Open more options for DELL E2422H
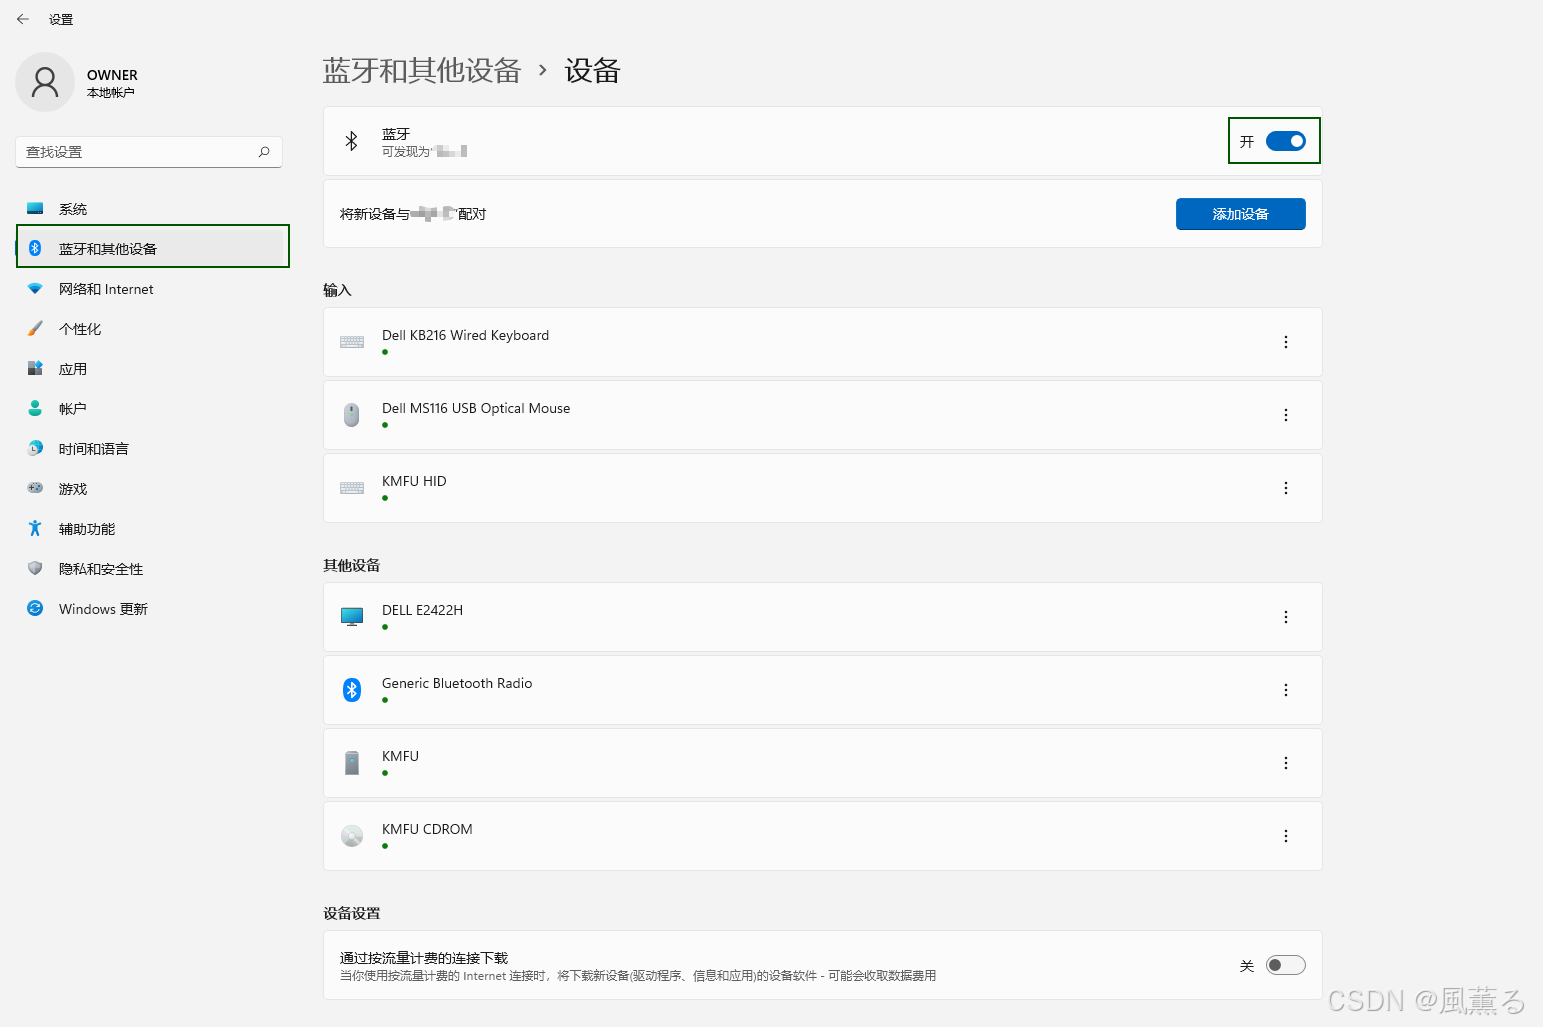The height and width of the screenshot is (1027, 1543). tap(1286, 617)
